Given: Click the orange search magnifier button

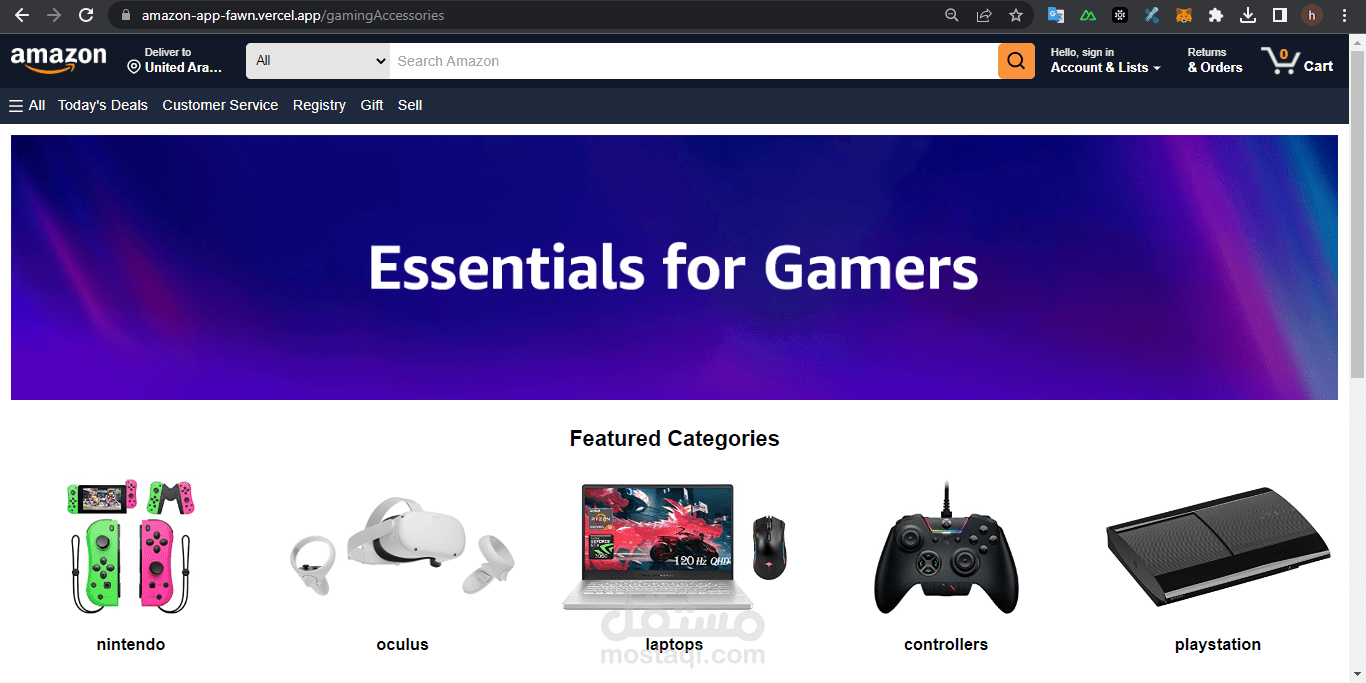Looking at the screenshot, I should tap(1016, 61).
